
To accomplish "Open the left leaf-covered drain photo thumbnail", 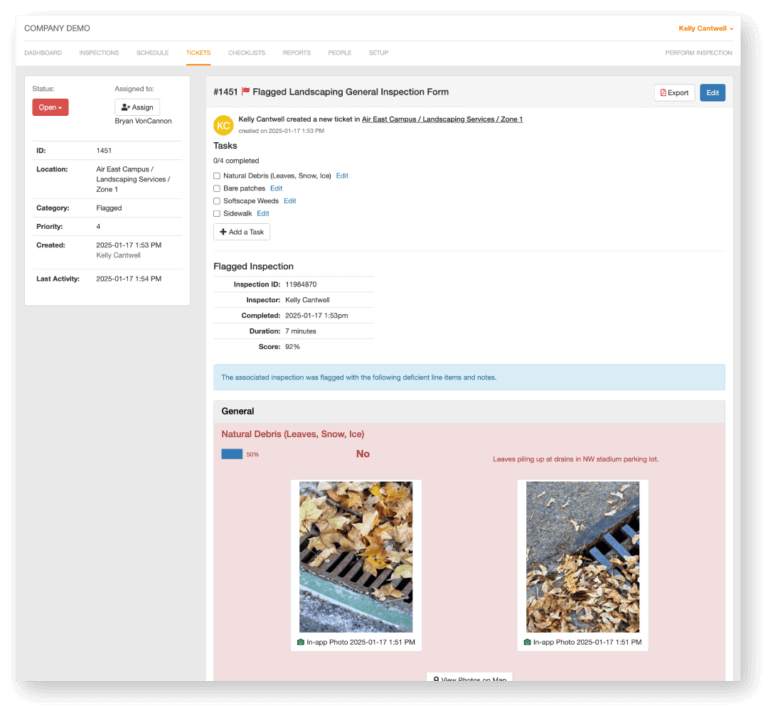I will 356,557.
